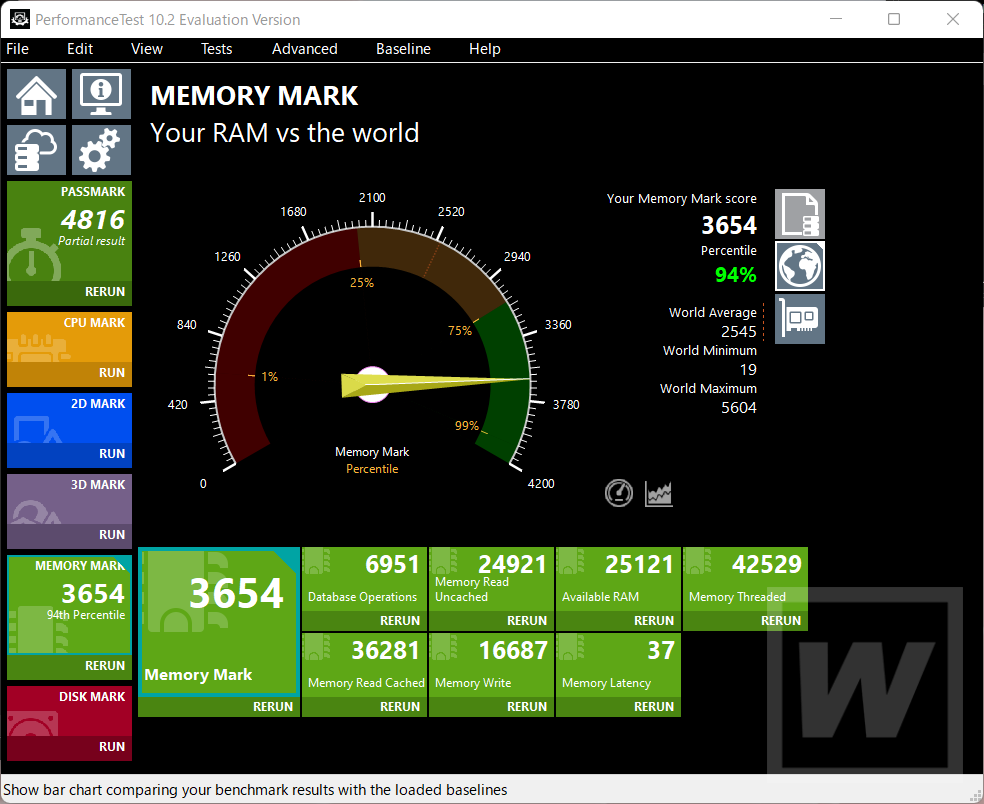Open the Help menu
The image size is (984, 804).
pyautogui.click(x=484, y=49)
